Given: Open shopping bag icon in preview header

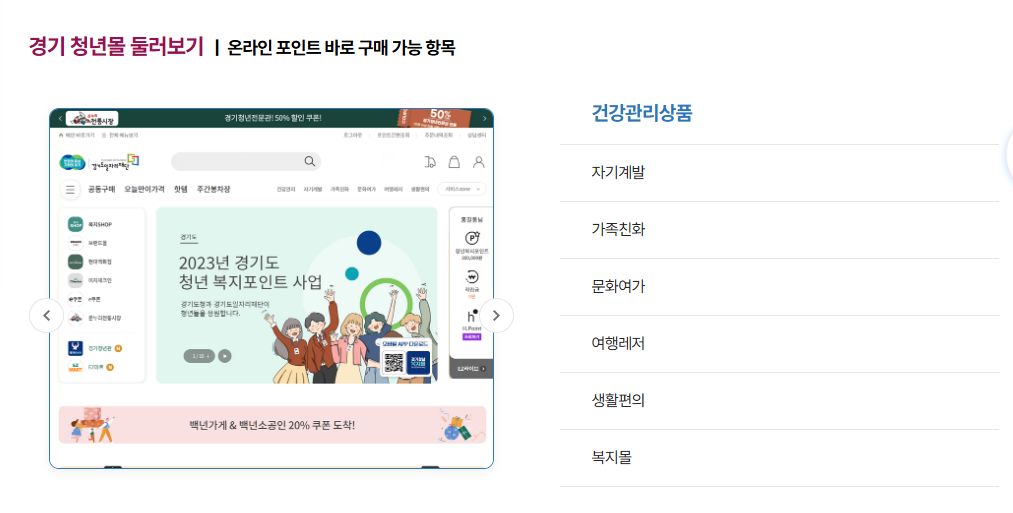Looking at the screenshot, I should click(x=454, y=162).
